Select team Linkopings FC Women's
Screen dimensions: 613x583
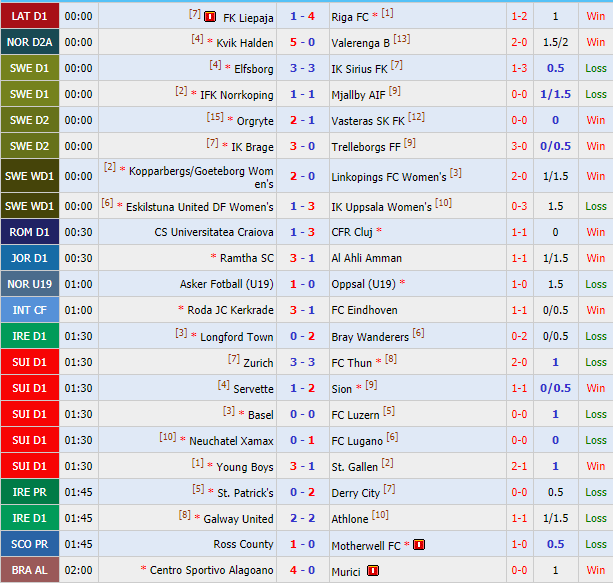[389, 177]
